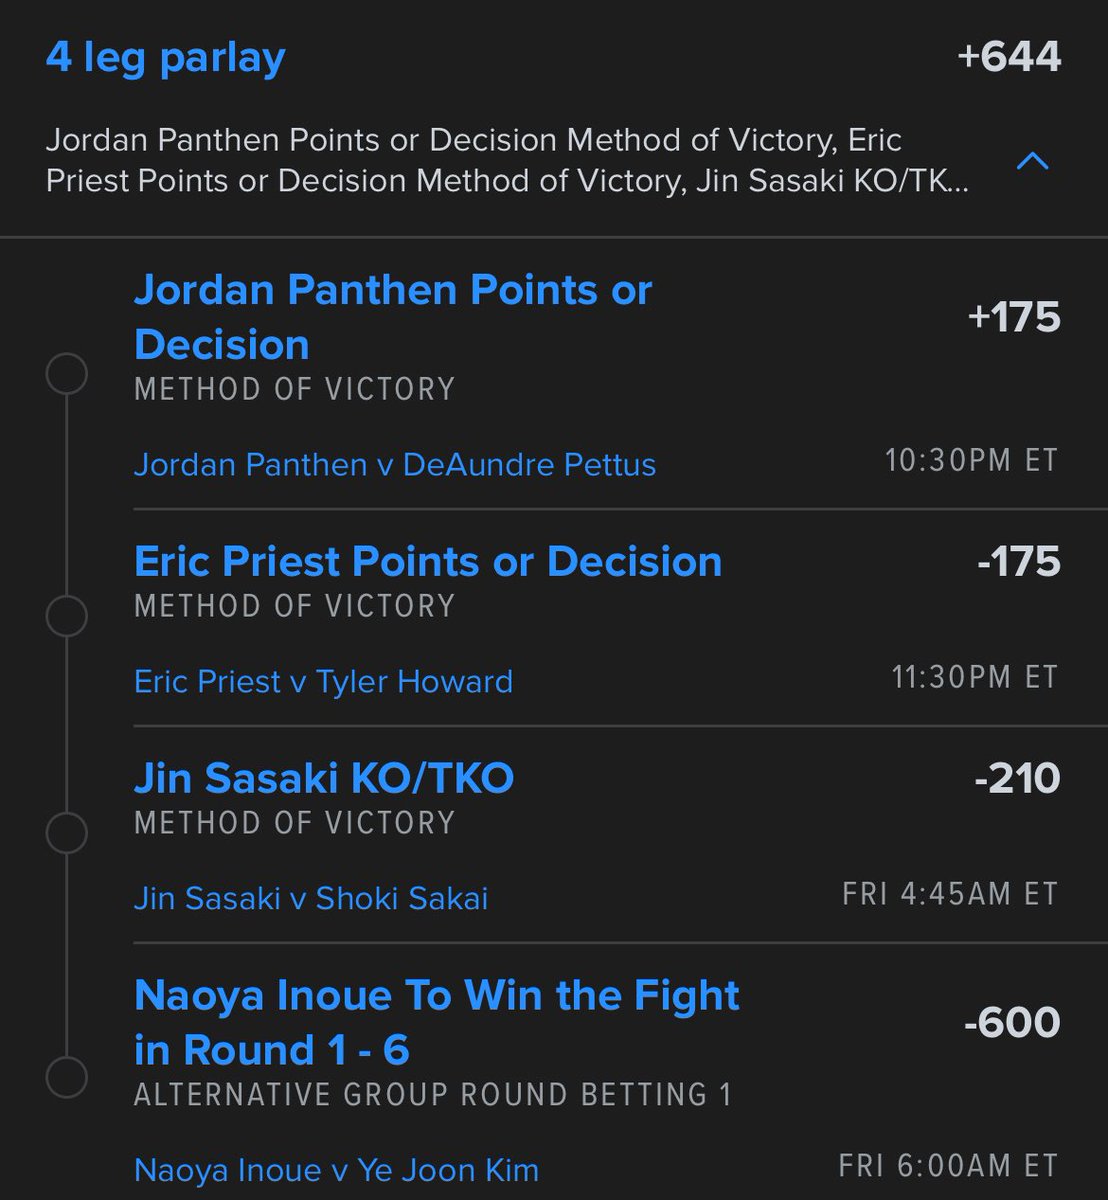Click the Eric Priest leg status circle

coord(67,616)
